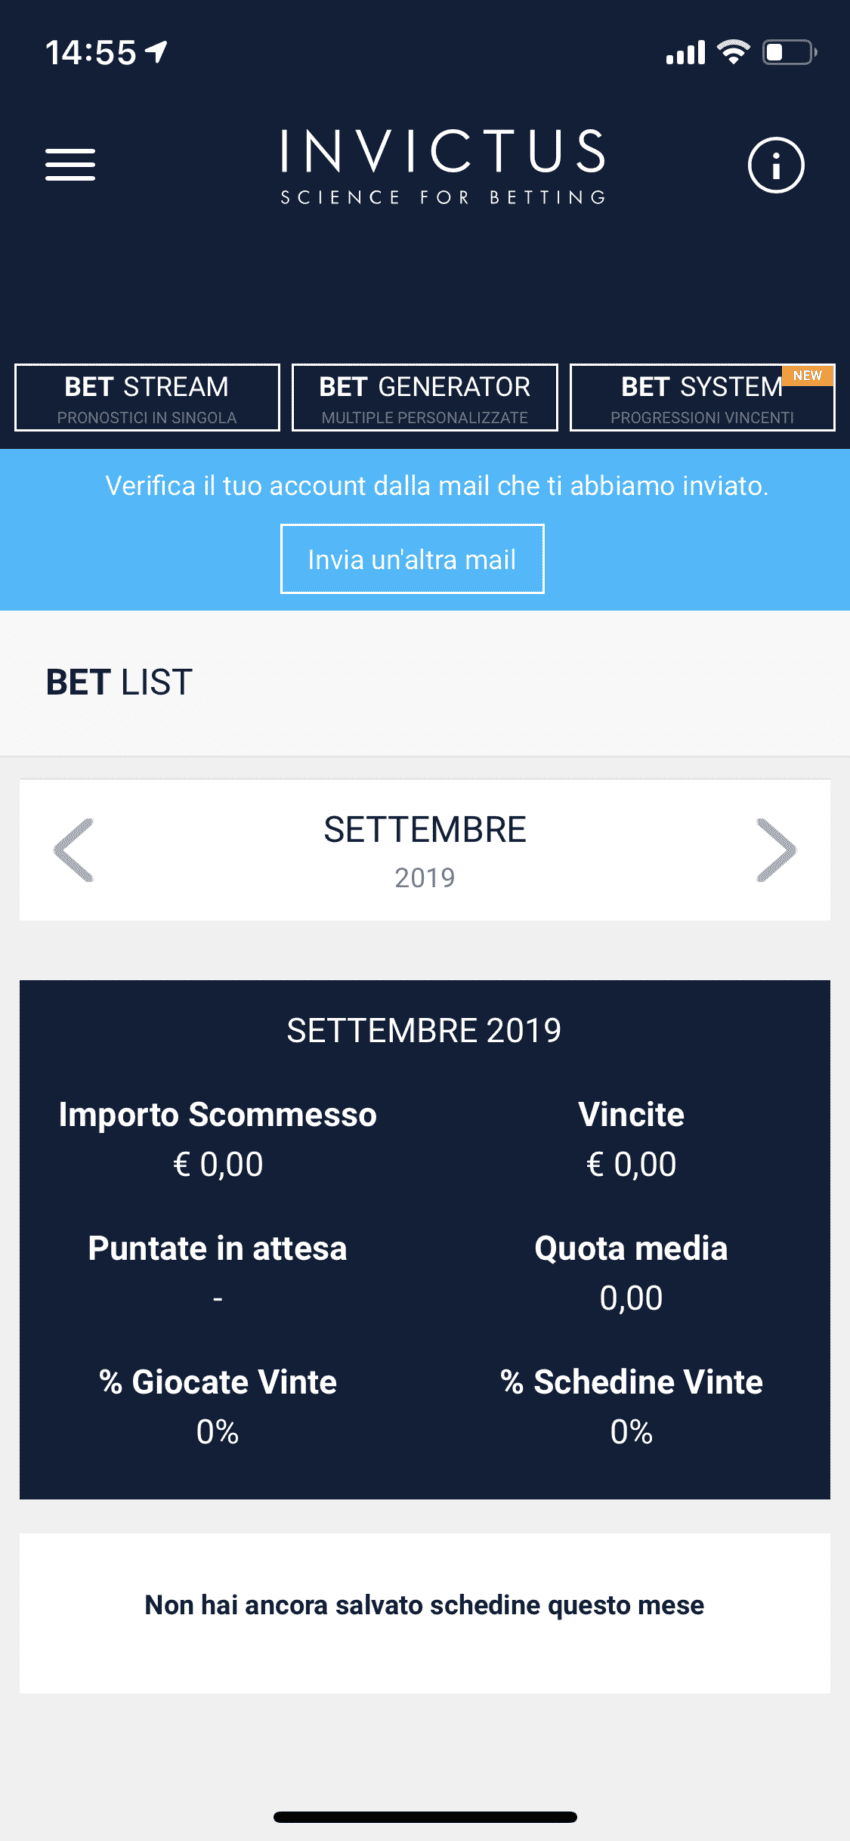The width and height of the screenshot is (850, 1841).
Task: Tap the Invictus logo
Action: (443, 167)
